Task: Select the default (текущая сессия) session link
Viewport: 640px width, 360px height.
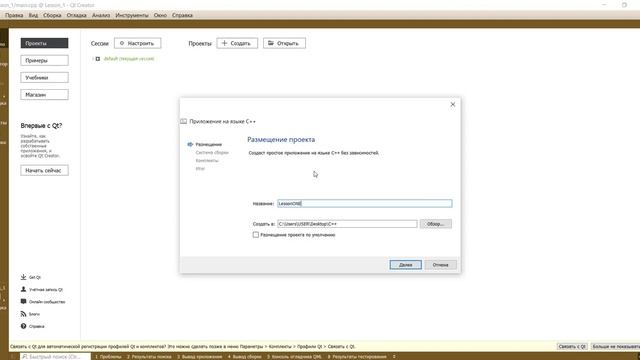Action: point(129,59)
